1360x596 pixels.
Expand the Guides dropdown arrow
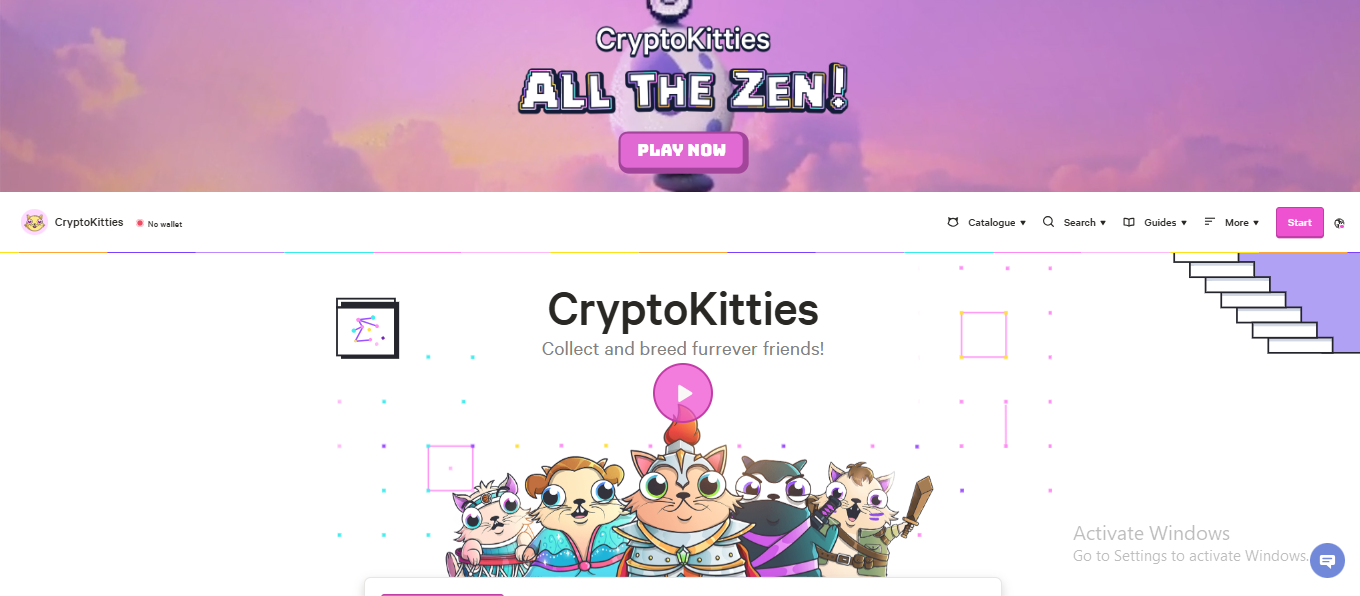pos(1184,223)
